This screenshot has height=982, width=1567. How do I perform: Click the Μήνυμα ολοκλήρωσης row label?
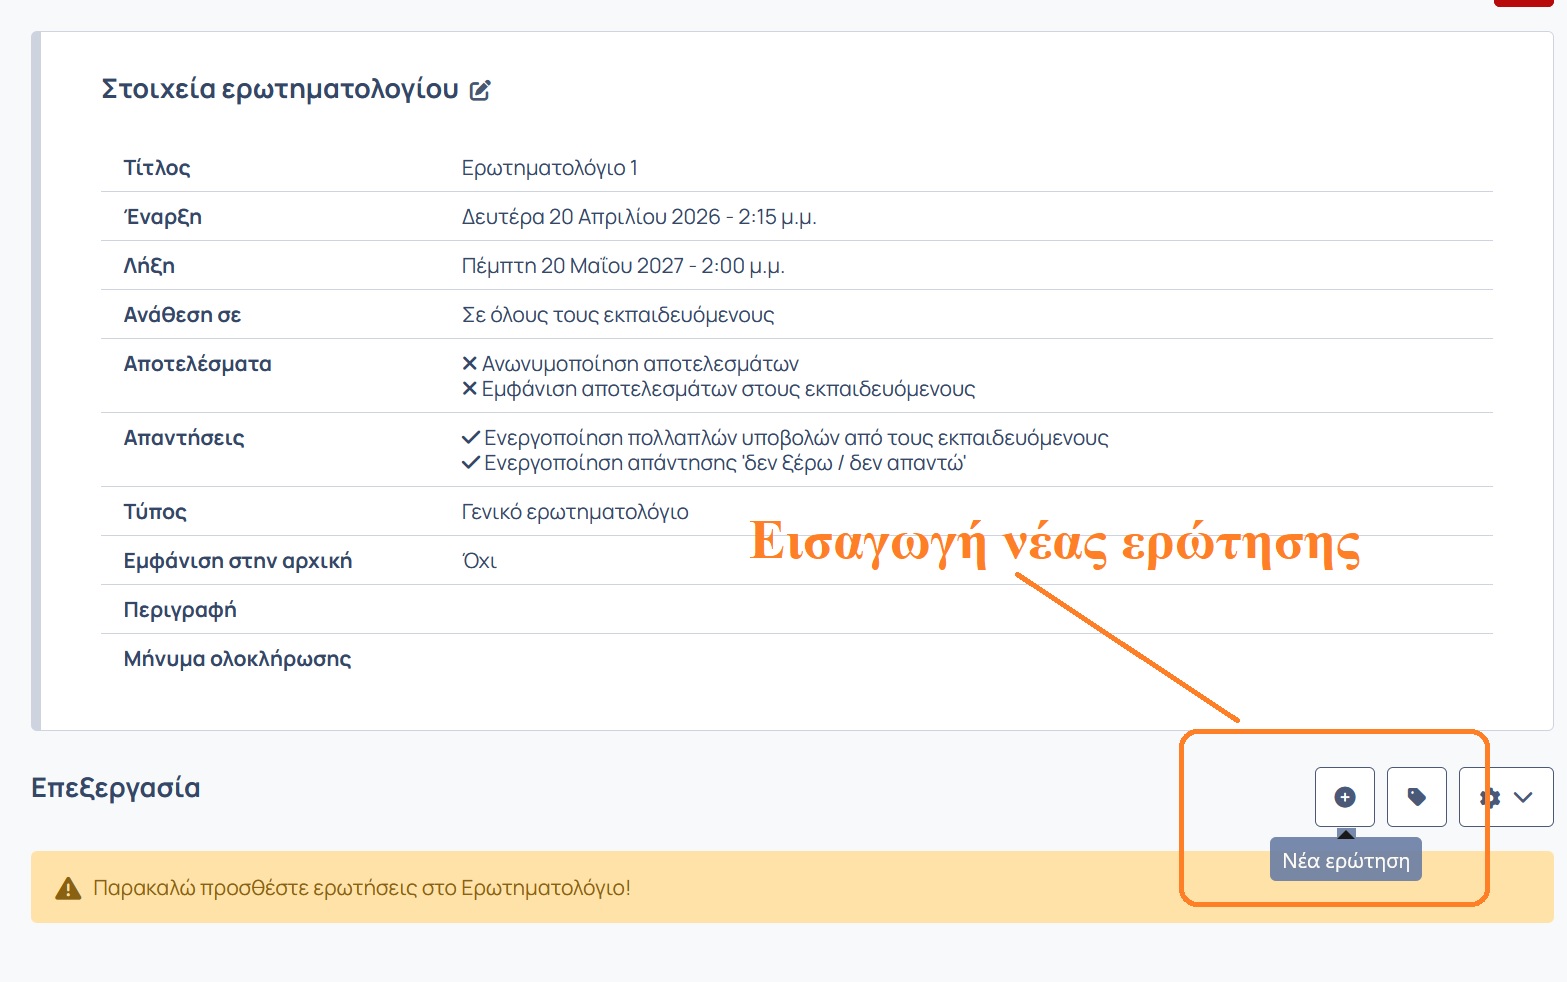[237, 659]
